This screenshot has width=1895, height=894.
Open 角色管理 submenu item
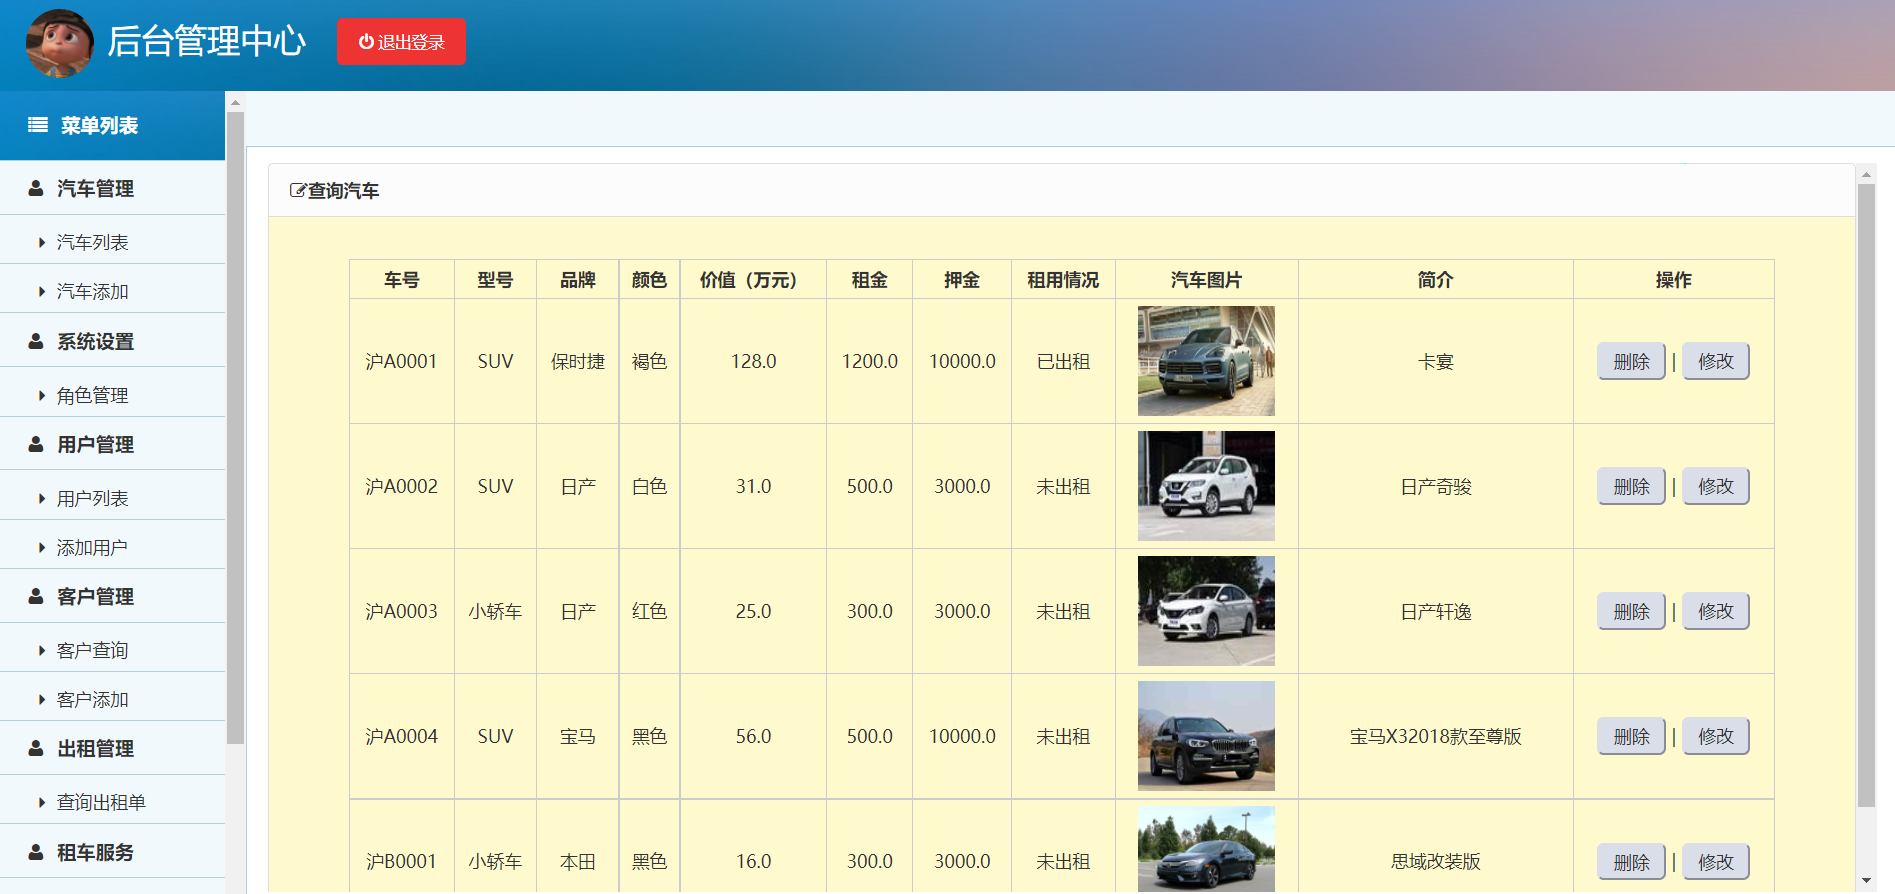112,395
